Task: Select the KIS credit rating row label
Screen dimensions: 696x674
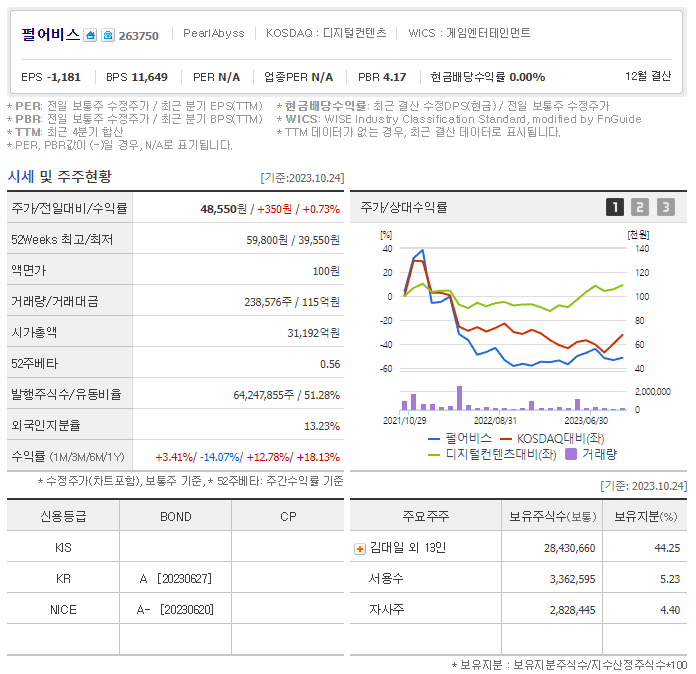Action: (x=63, y=548)
